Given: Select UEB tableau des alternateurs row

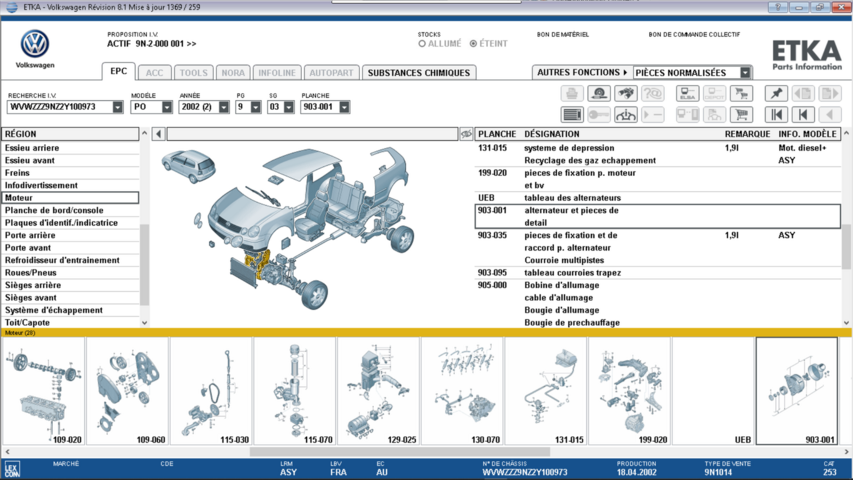Looking at the screenshot, I should click(658, 198).
